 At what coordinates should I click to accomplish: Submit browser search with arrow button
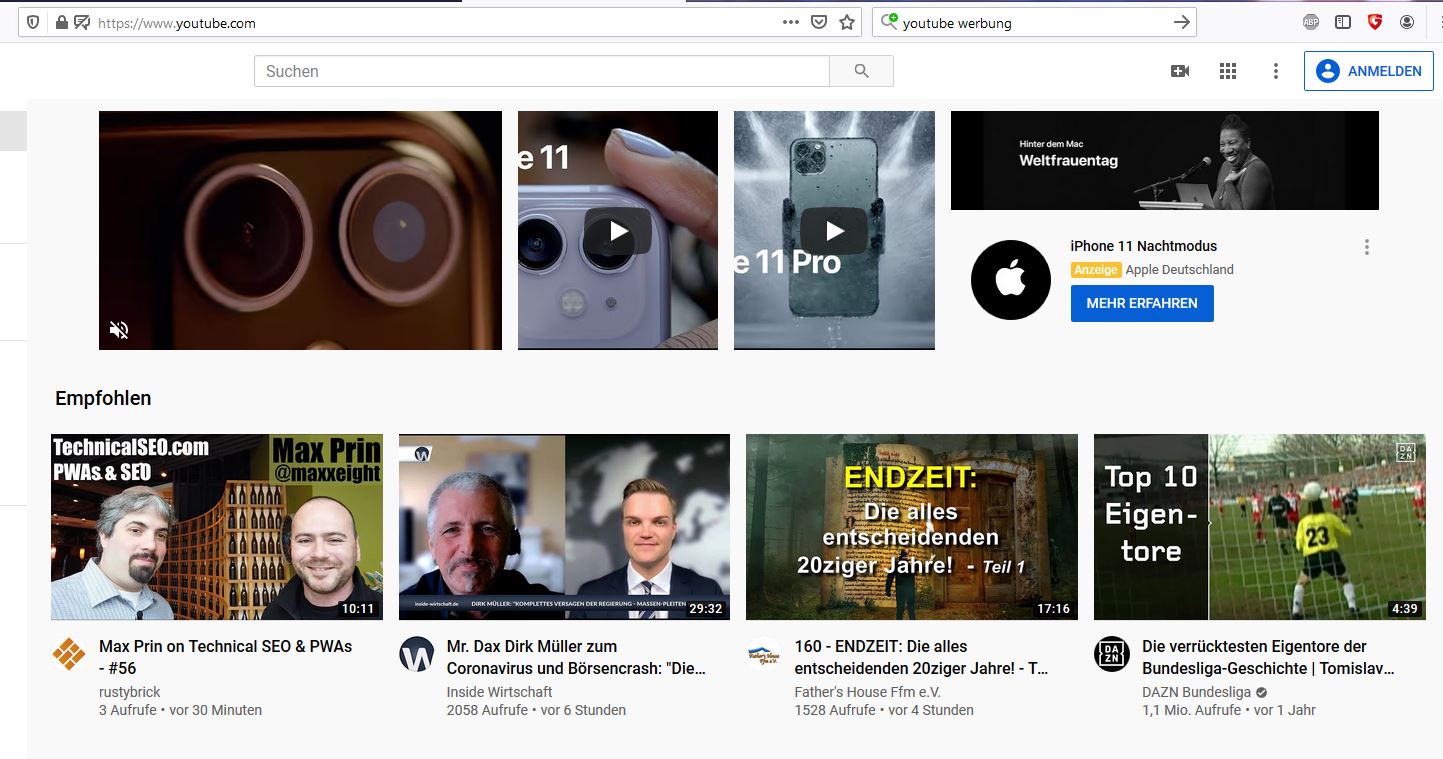click(1182, 22)
